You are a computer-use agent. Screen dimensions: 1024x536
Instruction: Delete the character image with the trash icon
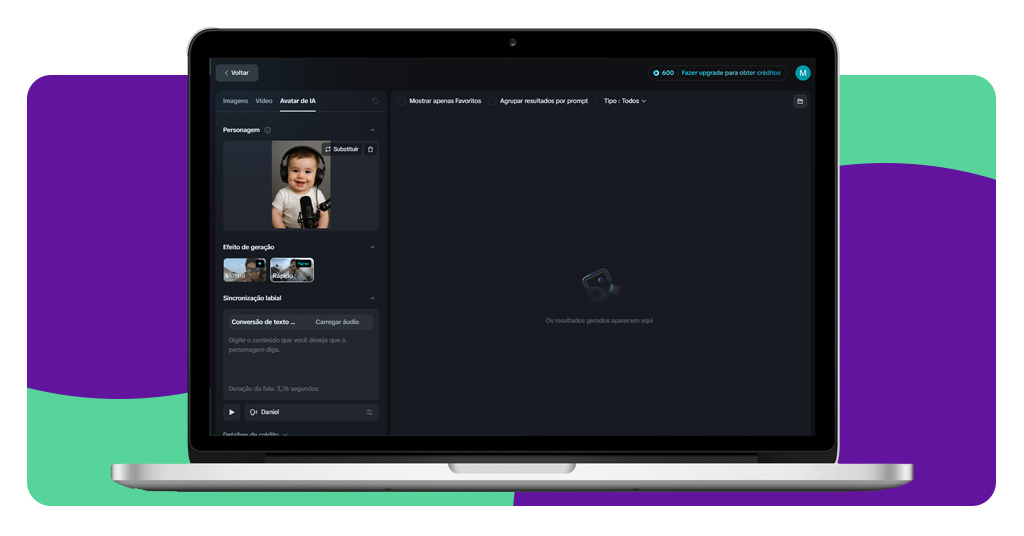click(370, 150)
